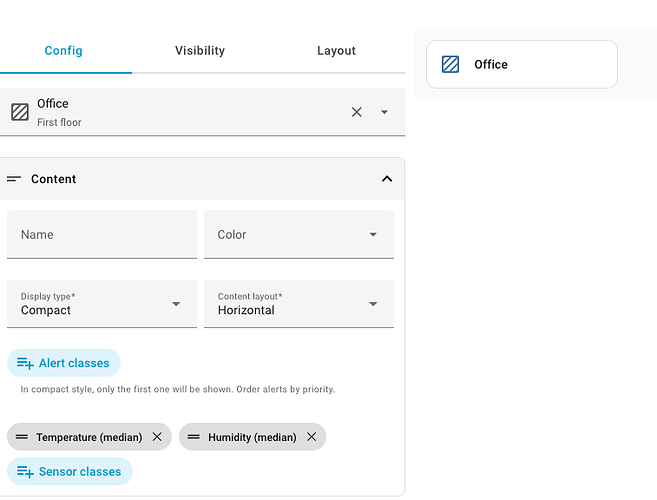
Task: Open the Content layout dropdown
Action: pyautogui.click(x=298, y=304)
